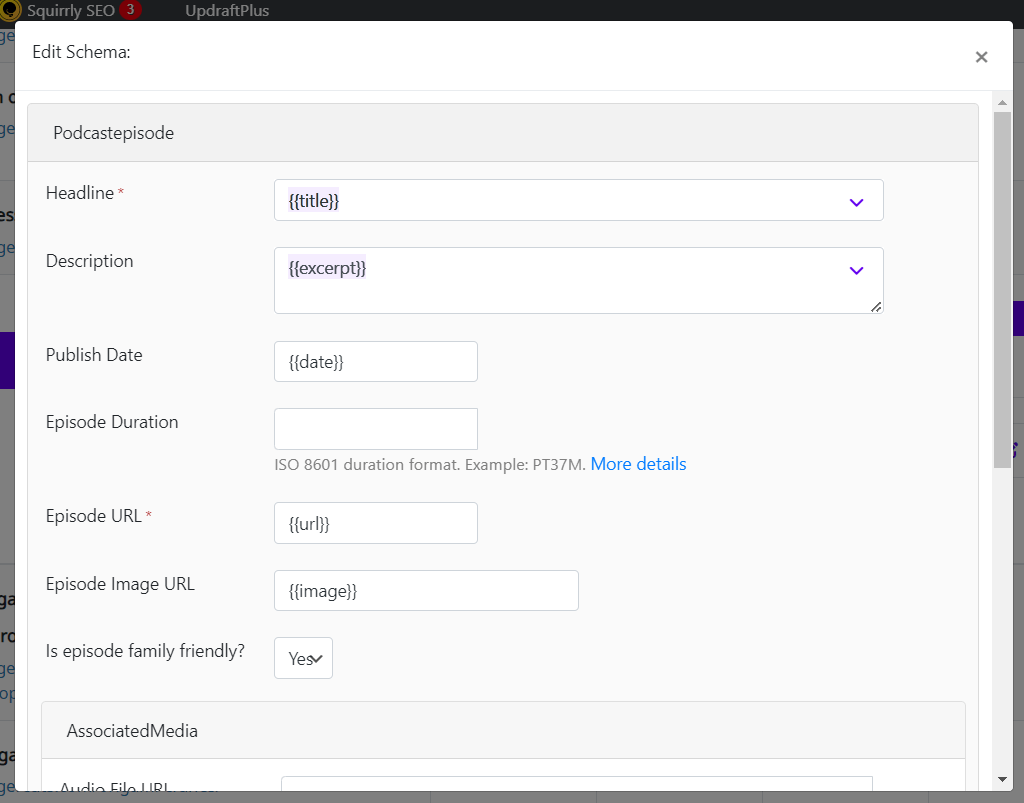Screen dimensions: 1024x803
Task: Expand Headline pattern chevron dropdown
Action: [x=856, y=202]
